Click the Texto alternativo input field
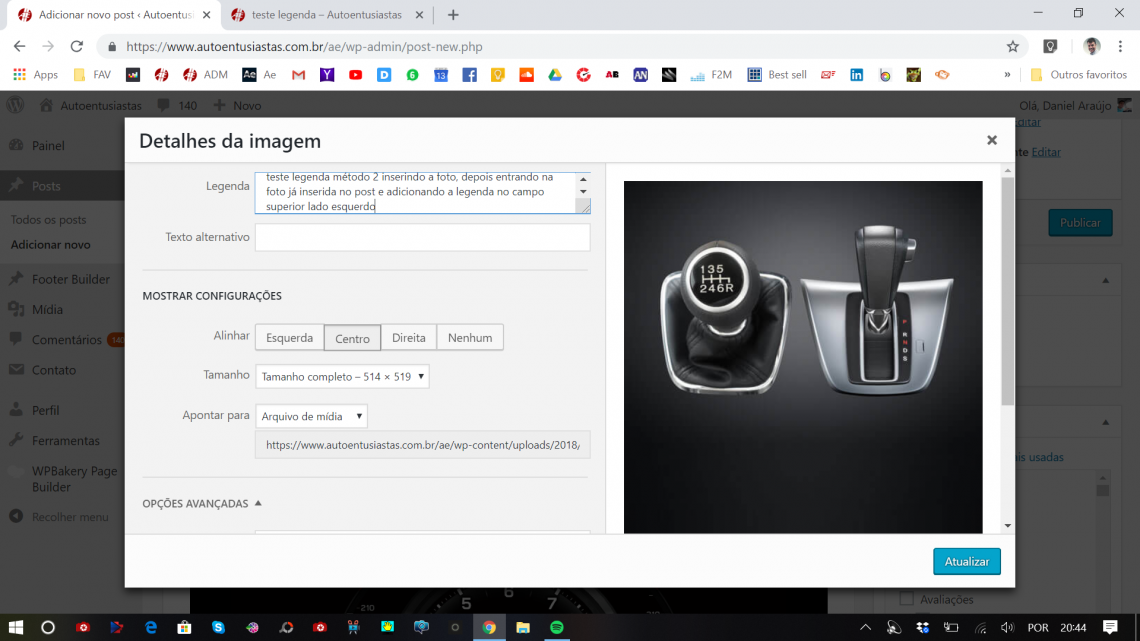Viewport: 1140px width, 641px height. [422, 237]
